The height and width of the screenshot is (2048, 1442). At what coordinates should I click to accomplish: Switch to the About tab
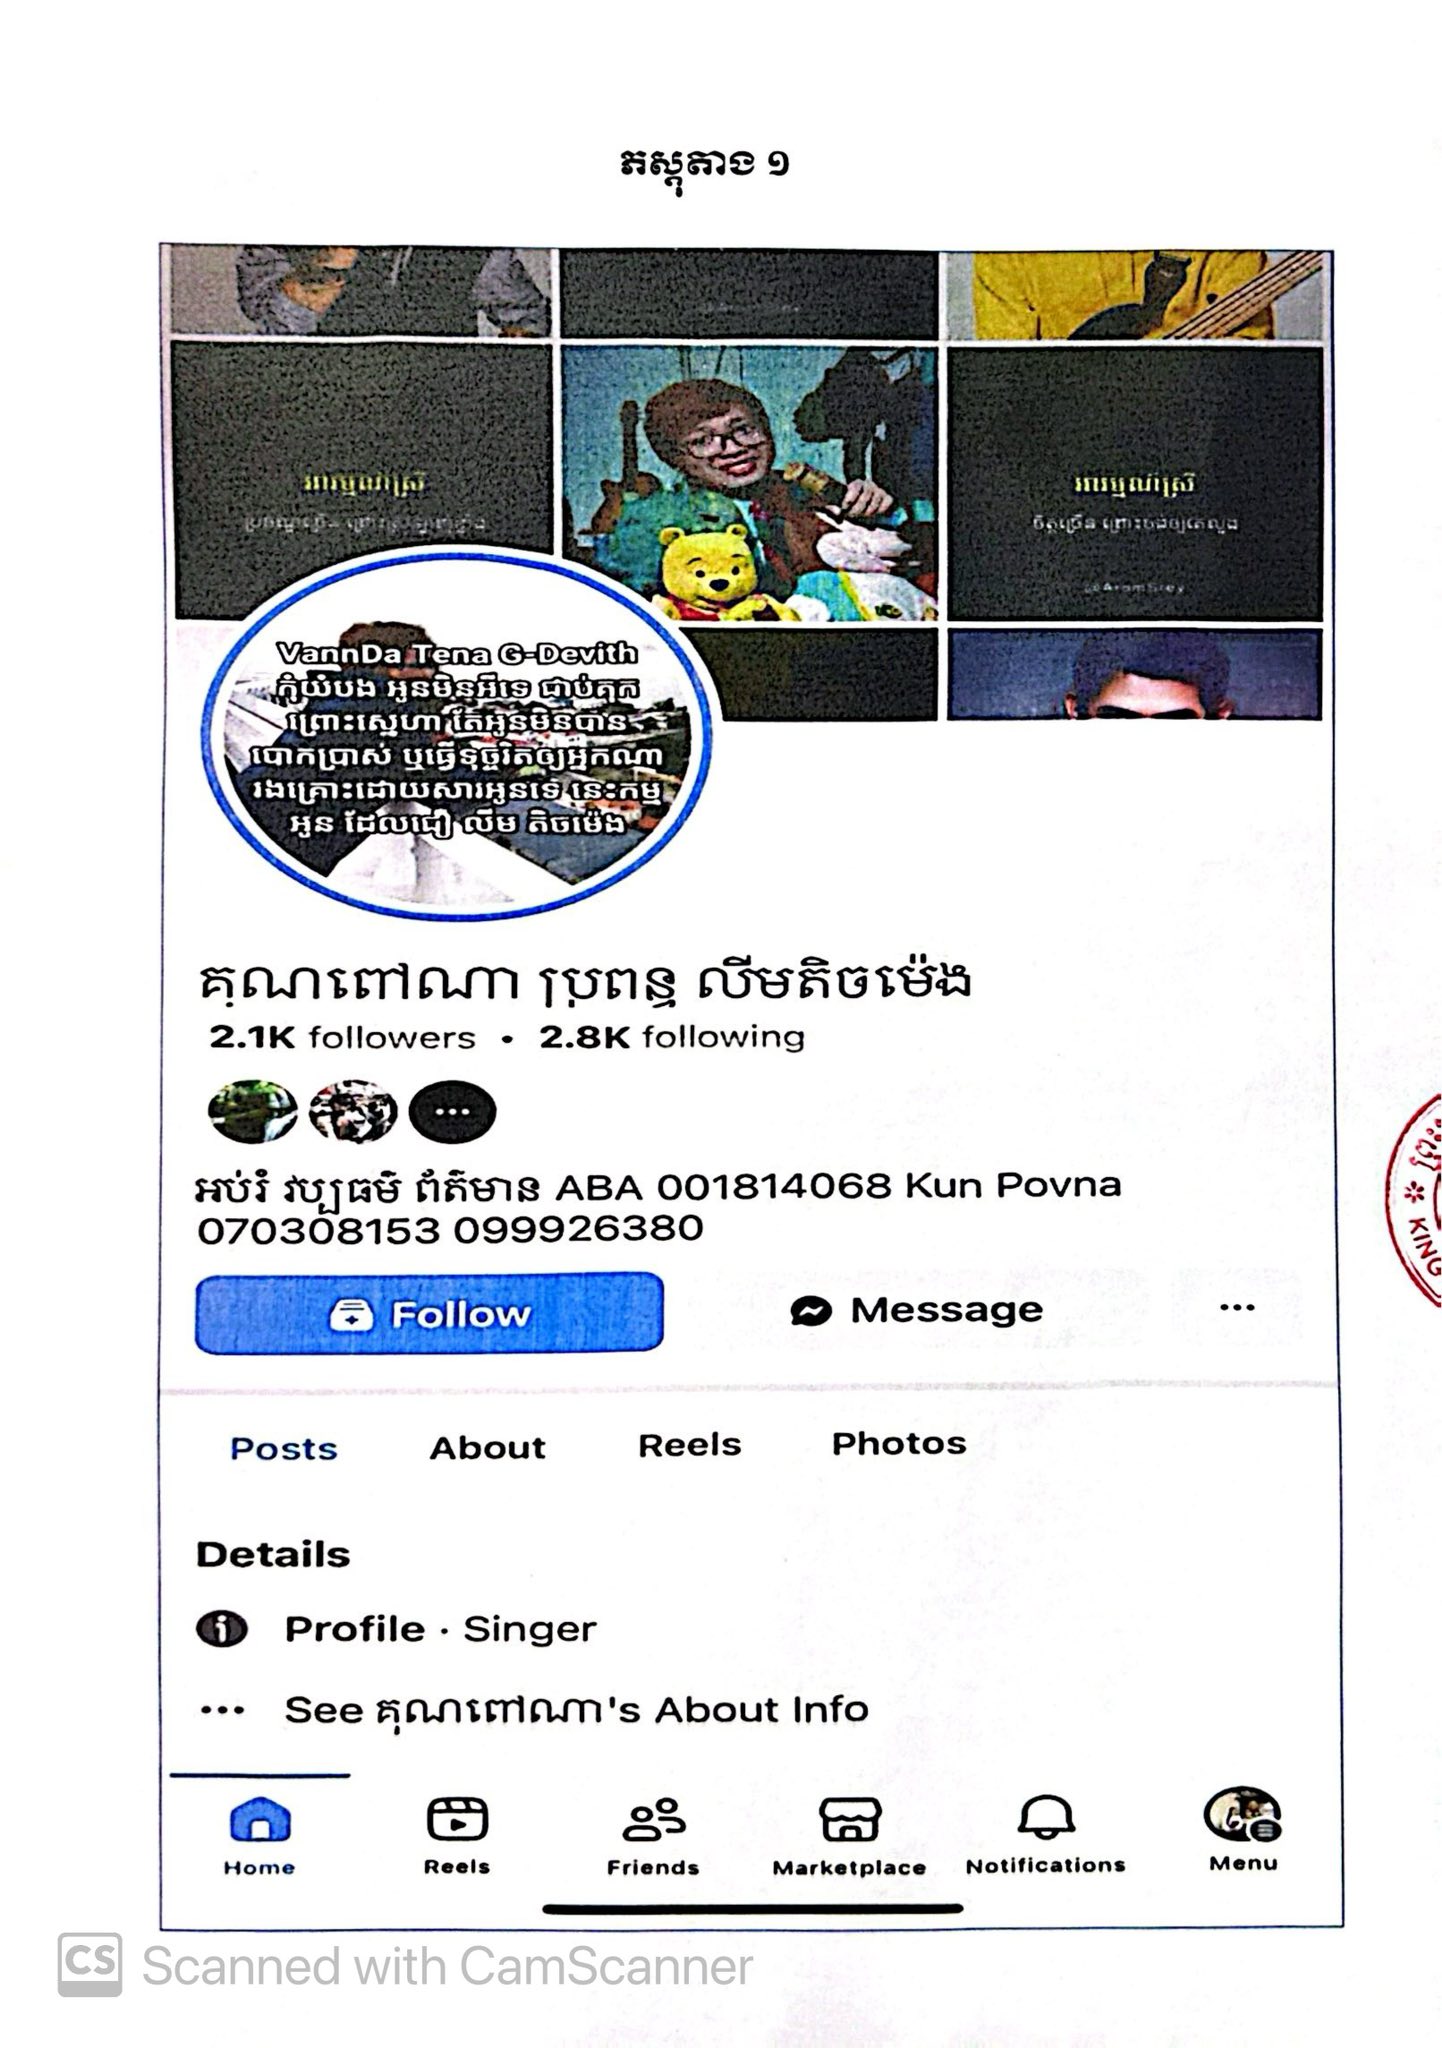click(488, 1447)
